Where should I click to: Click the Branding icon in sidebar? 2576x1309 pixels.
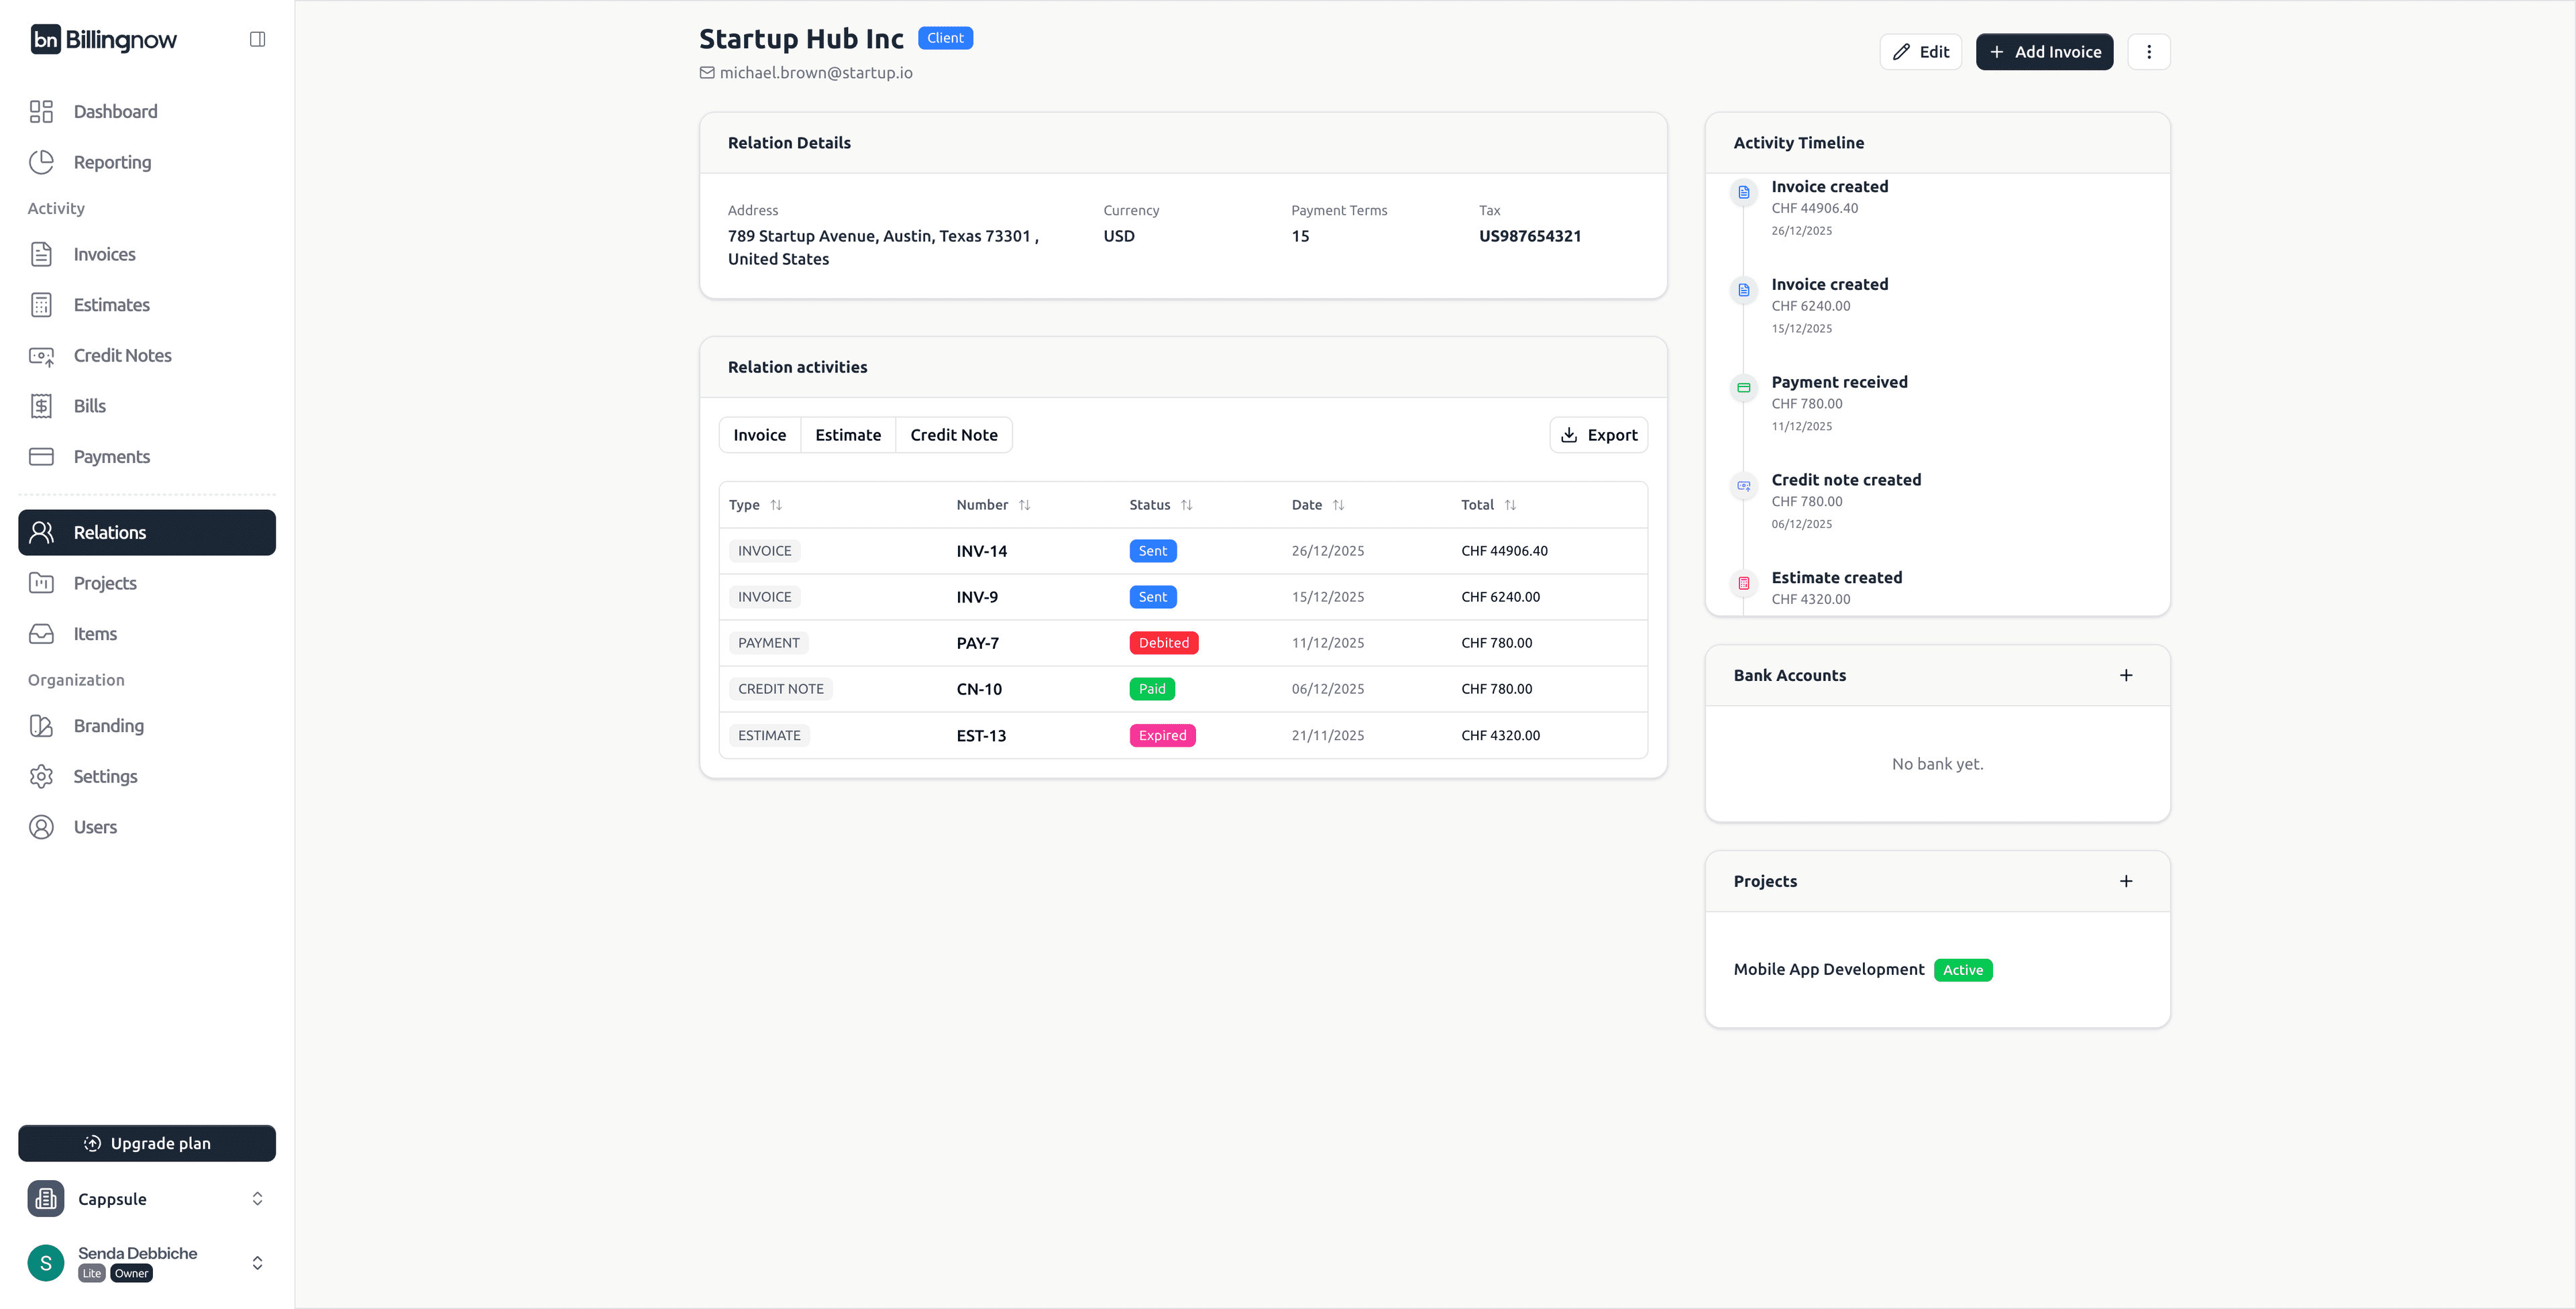coord(41,726)
